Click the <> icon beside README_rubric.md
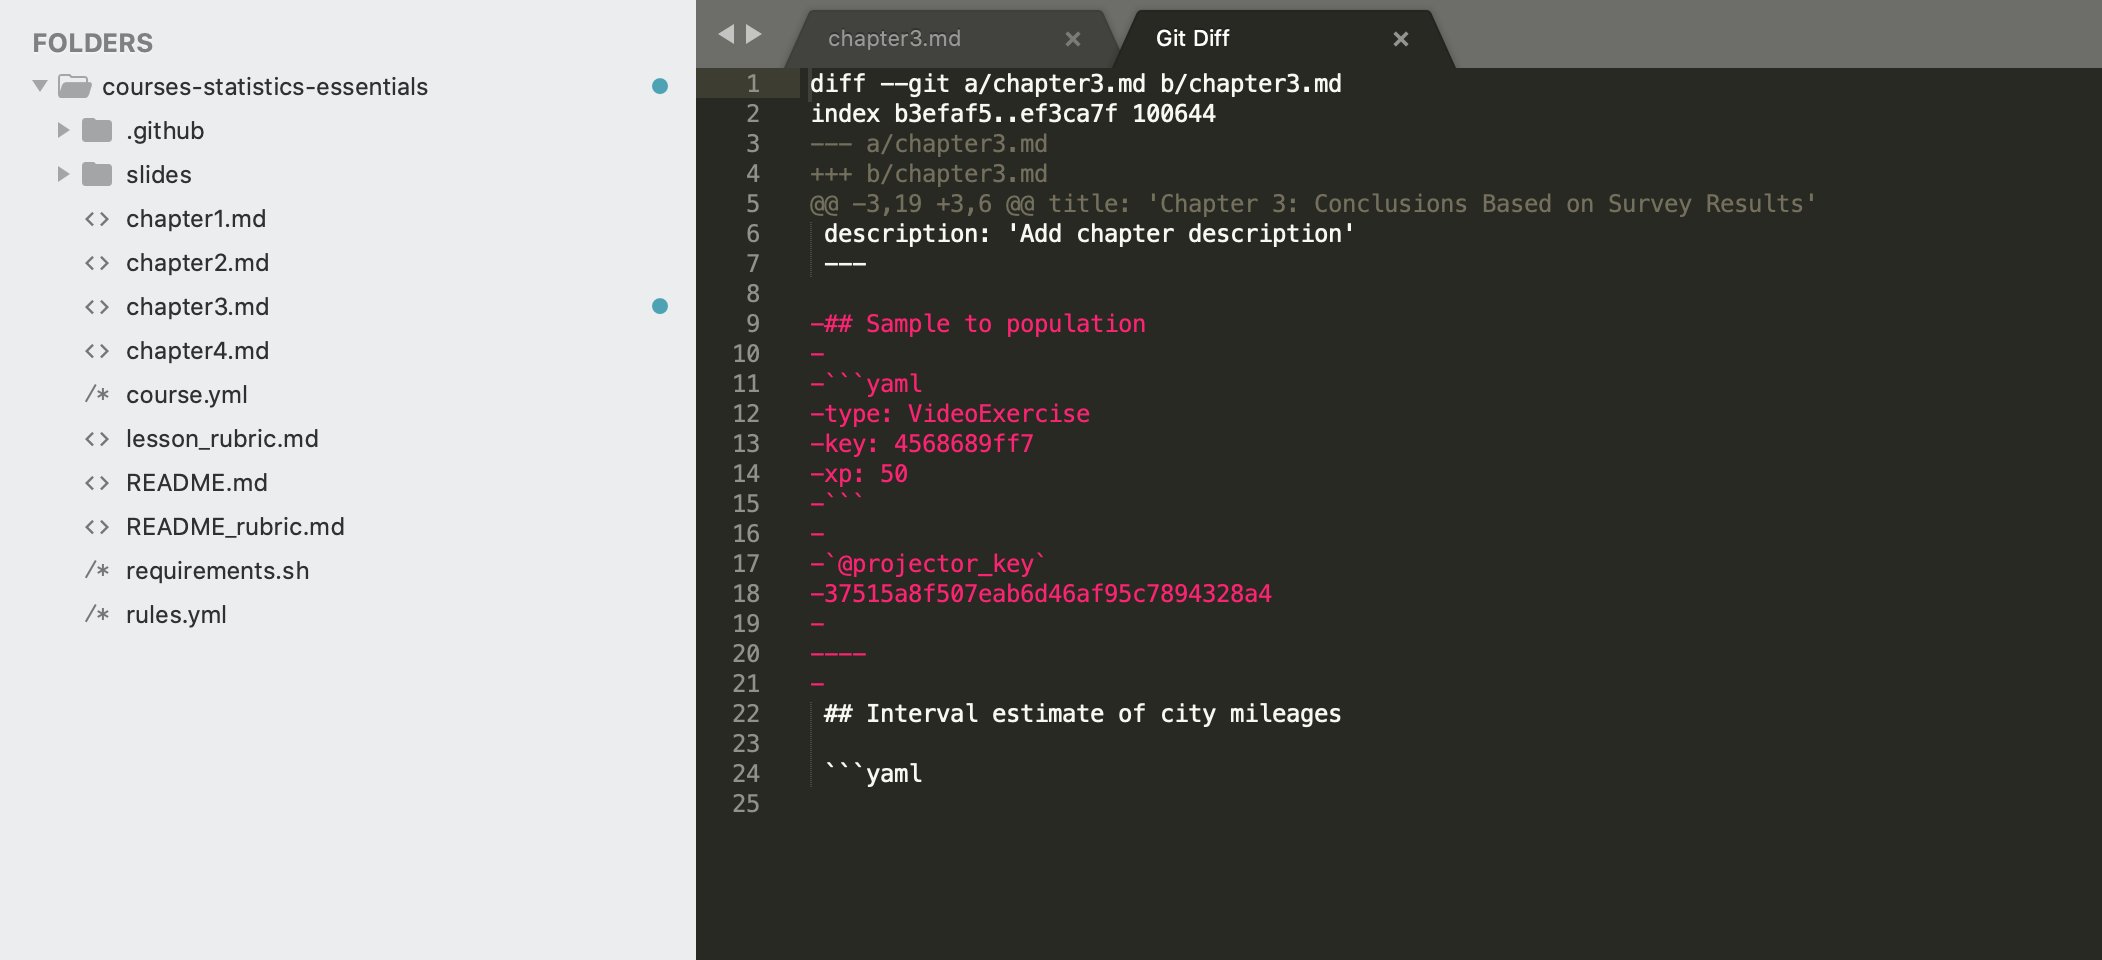 pyautogui.click(x=99, y=526)
